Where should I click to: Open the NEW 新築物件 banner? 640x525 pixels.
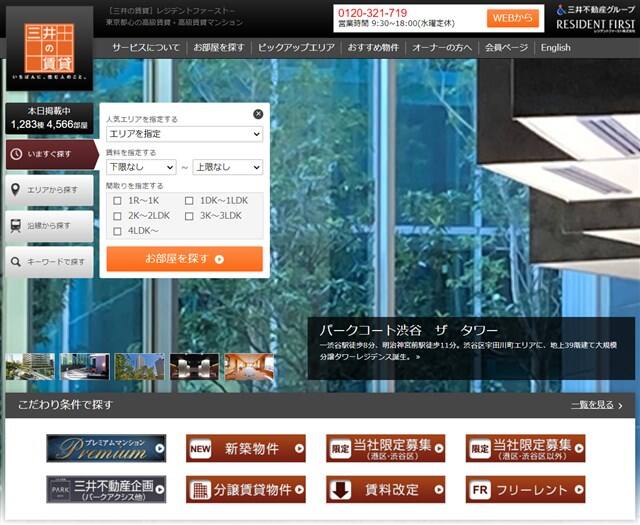pyautogui.click(x=245, y=449)
